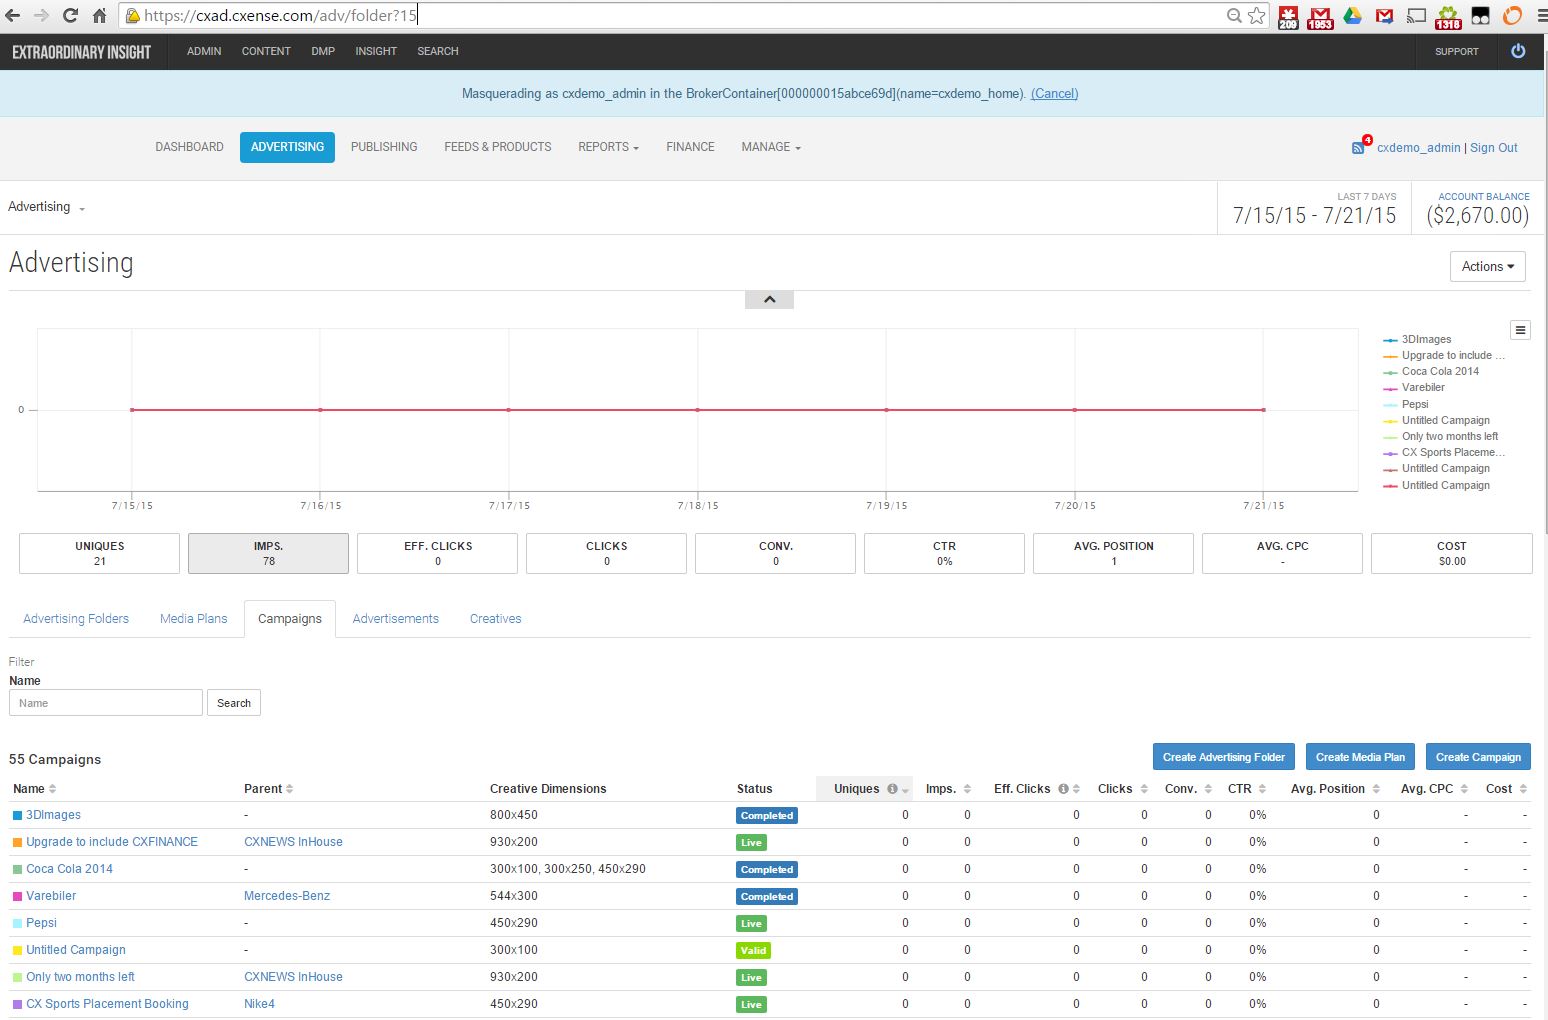Toggle Coca Cola 2014 legend entry
The width and height of the screenshot is (1548, 1020).
1431,371
